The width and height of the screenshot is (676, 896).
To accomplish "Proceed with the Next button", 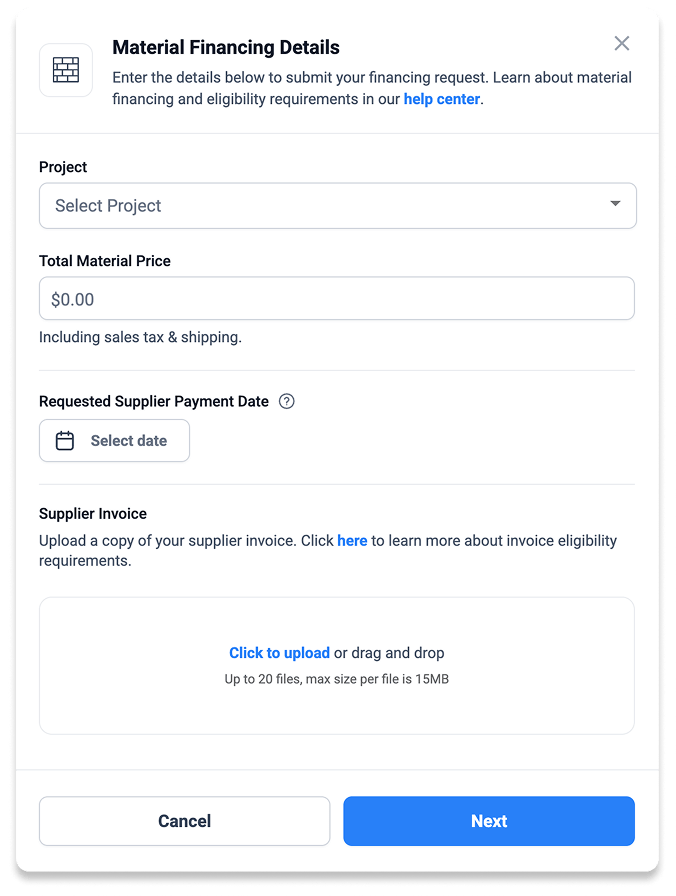I will point(488,821).
